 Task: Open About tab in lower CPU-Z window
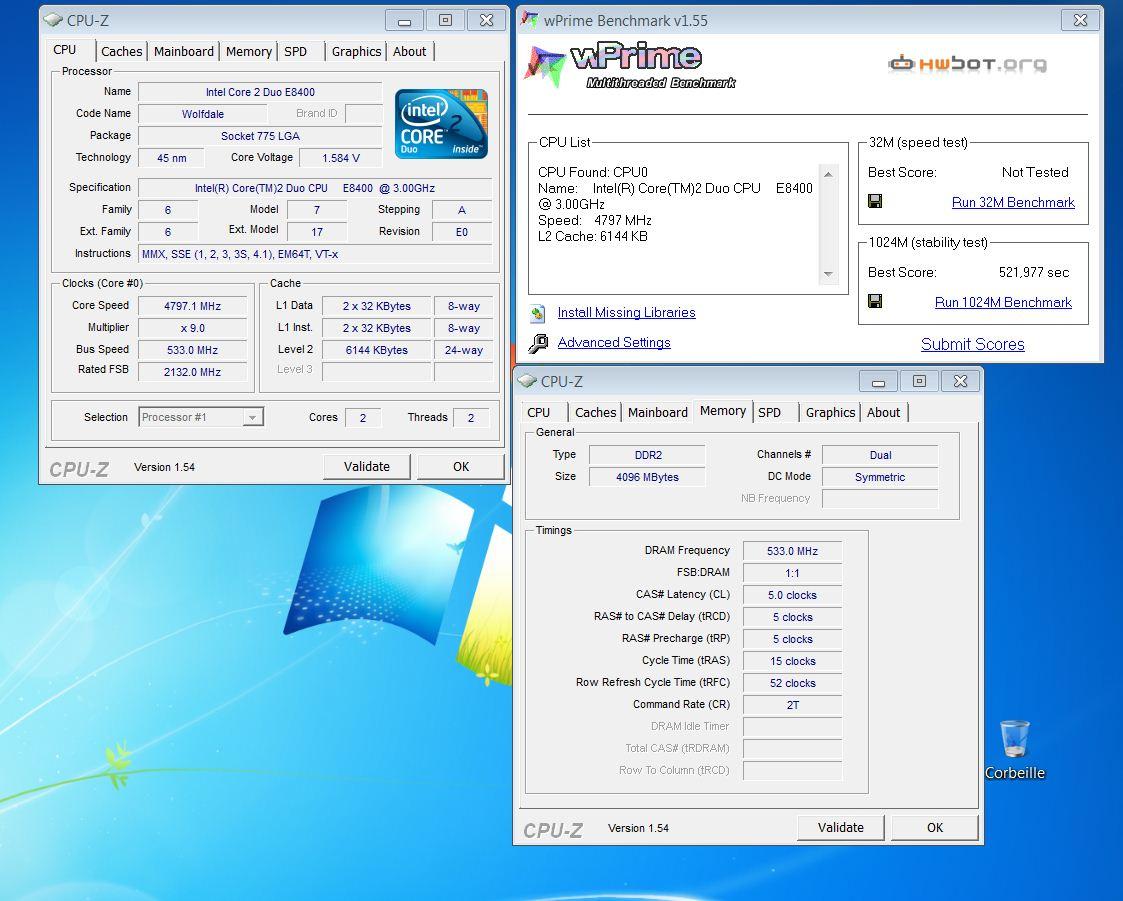884,413
